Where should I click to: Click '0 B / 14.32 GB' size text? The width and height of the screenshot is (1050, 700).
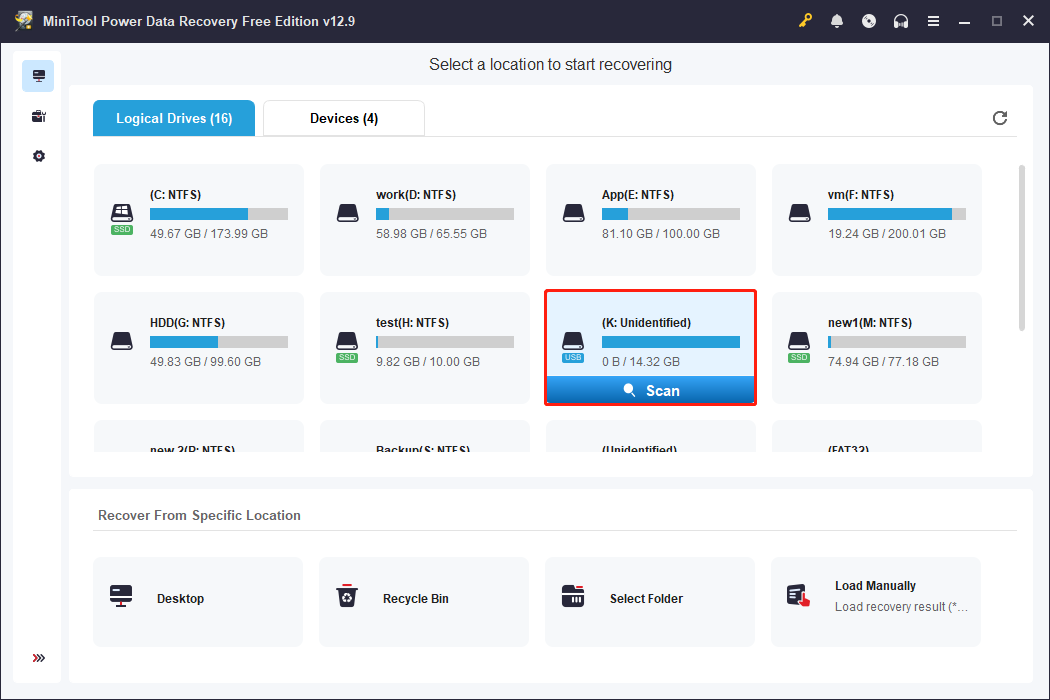pyautogui.click(x=641, y=362)
